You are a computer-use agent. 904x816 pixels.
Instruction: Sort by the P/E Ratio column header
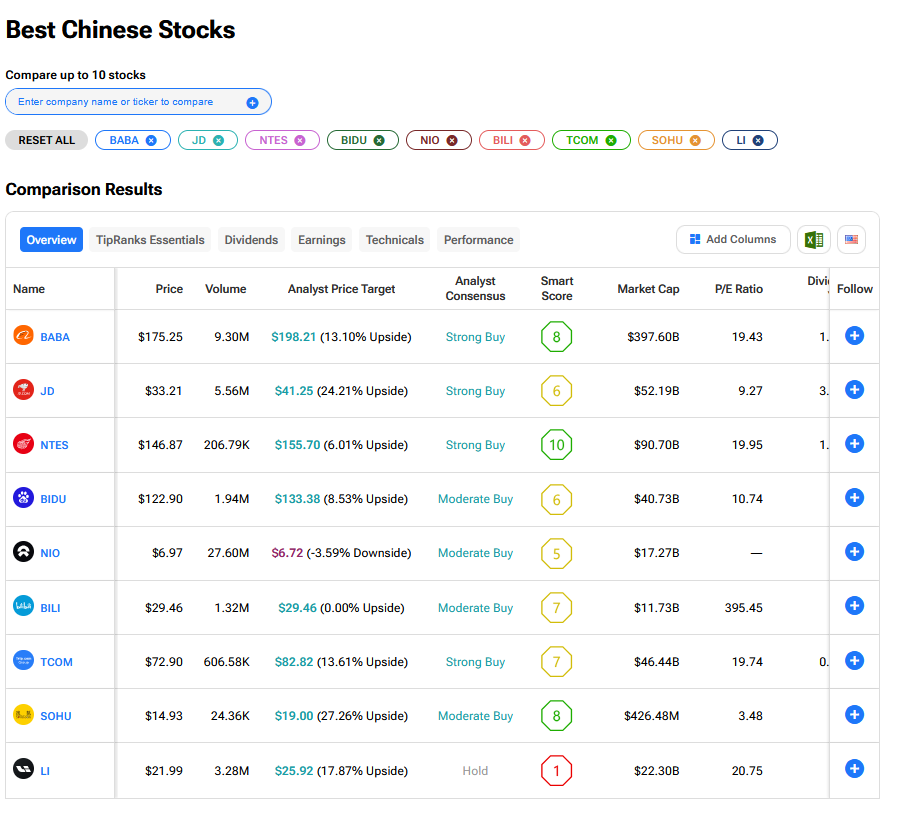(738, 289)
